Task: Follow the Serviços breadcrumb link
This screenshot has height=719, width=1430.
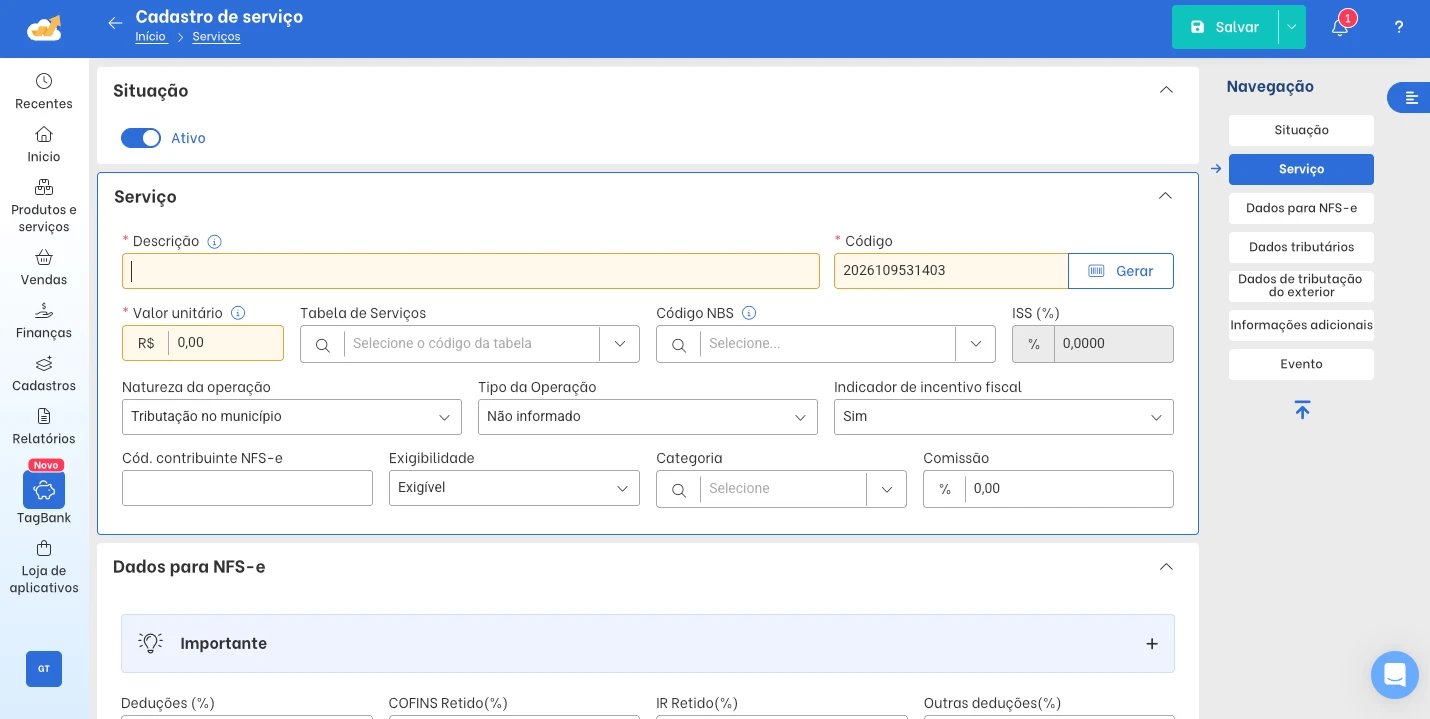Action: tap(216, 37)
